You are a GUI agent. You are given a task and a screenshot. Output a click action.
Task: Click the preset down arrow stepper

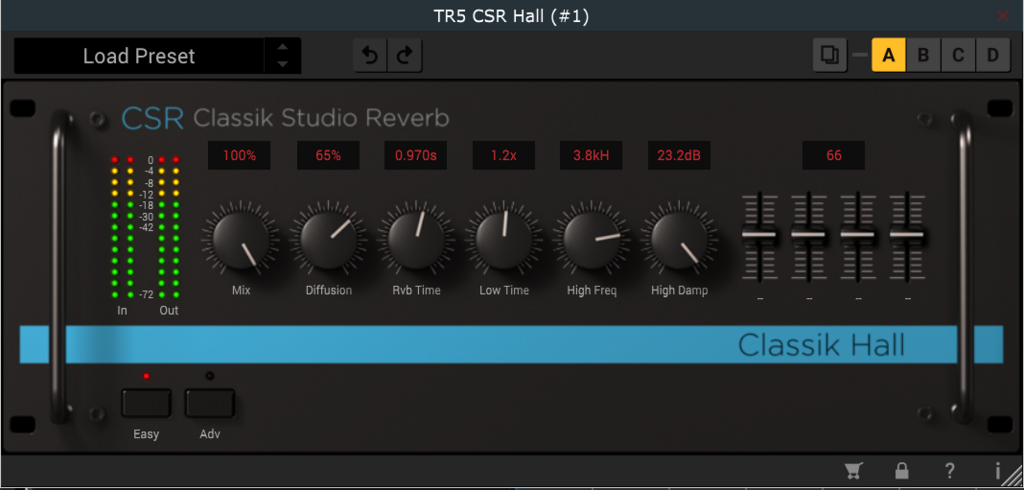tap(282, 64)
